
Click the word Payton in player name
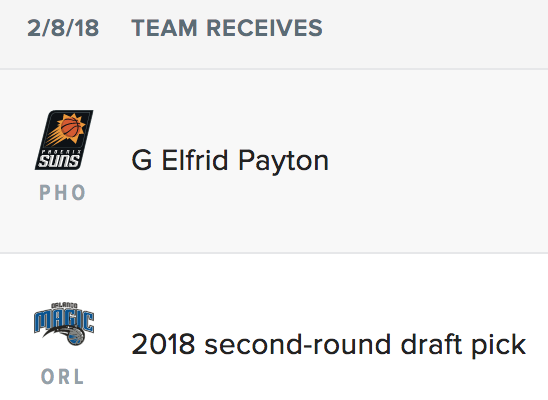(x=283, y=161)
